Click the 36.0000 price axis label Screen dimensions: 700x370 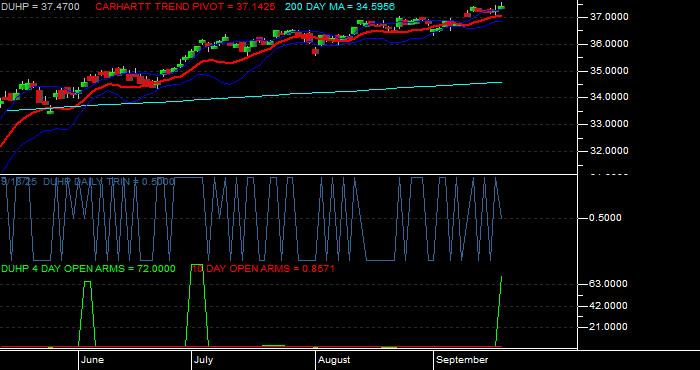tap(609, 44)
